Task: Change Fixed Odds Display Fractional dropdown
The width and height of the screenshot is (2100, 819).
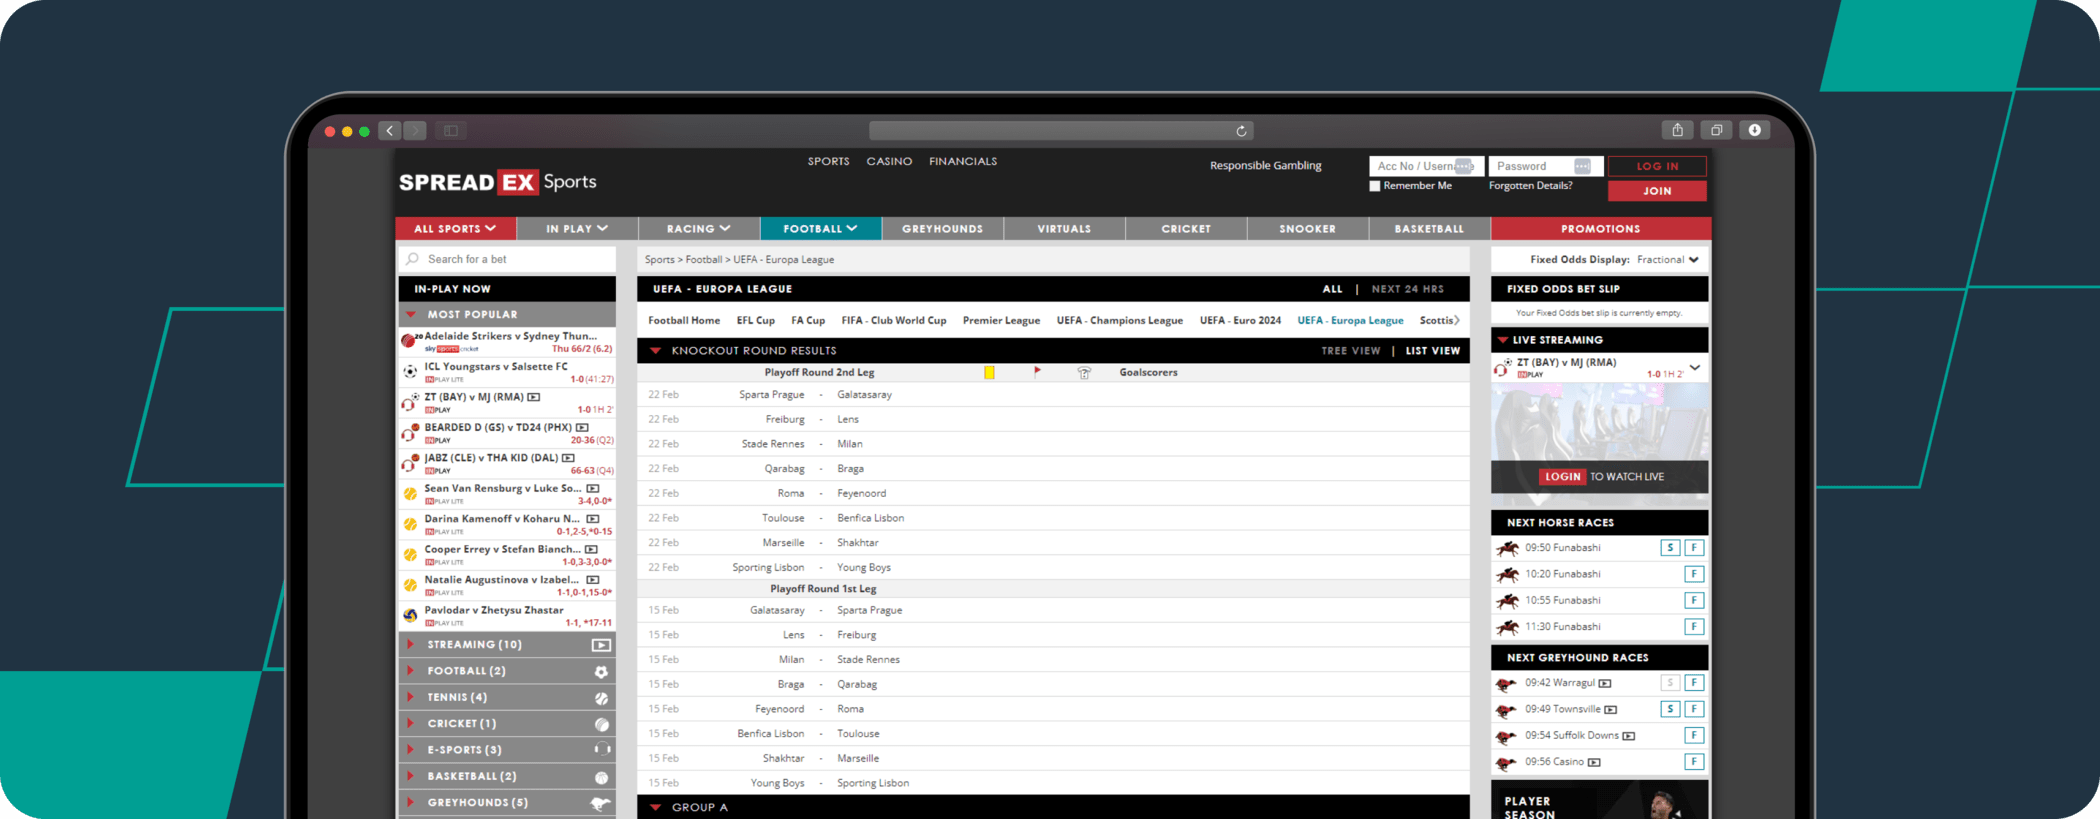Action: pyautogui.click(x=1667, y=260)
